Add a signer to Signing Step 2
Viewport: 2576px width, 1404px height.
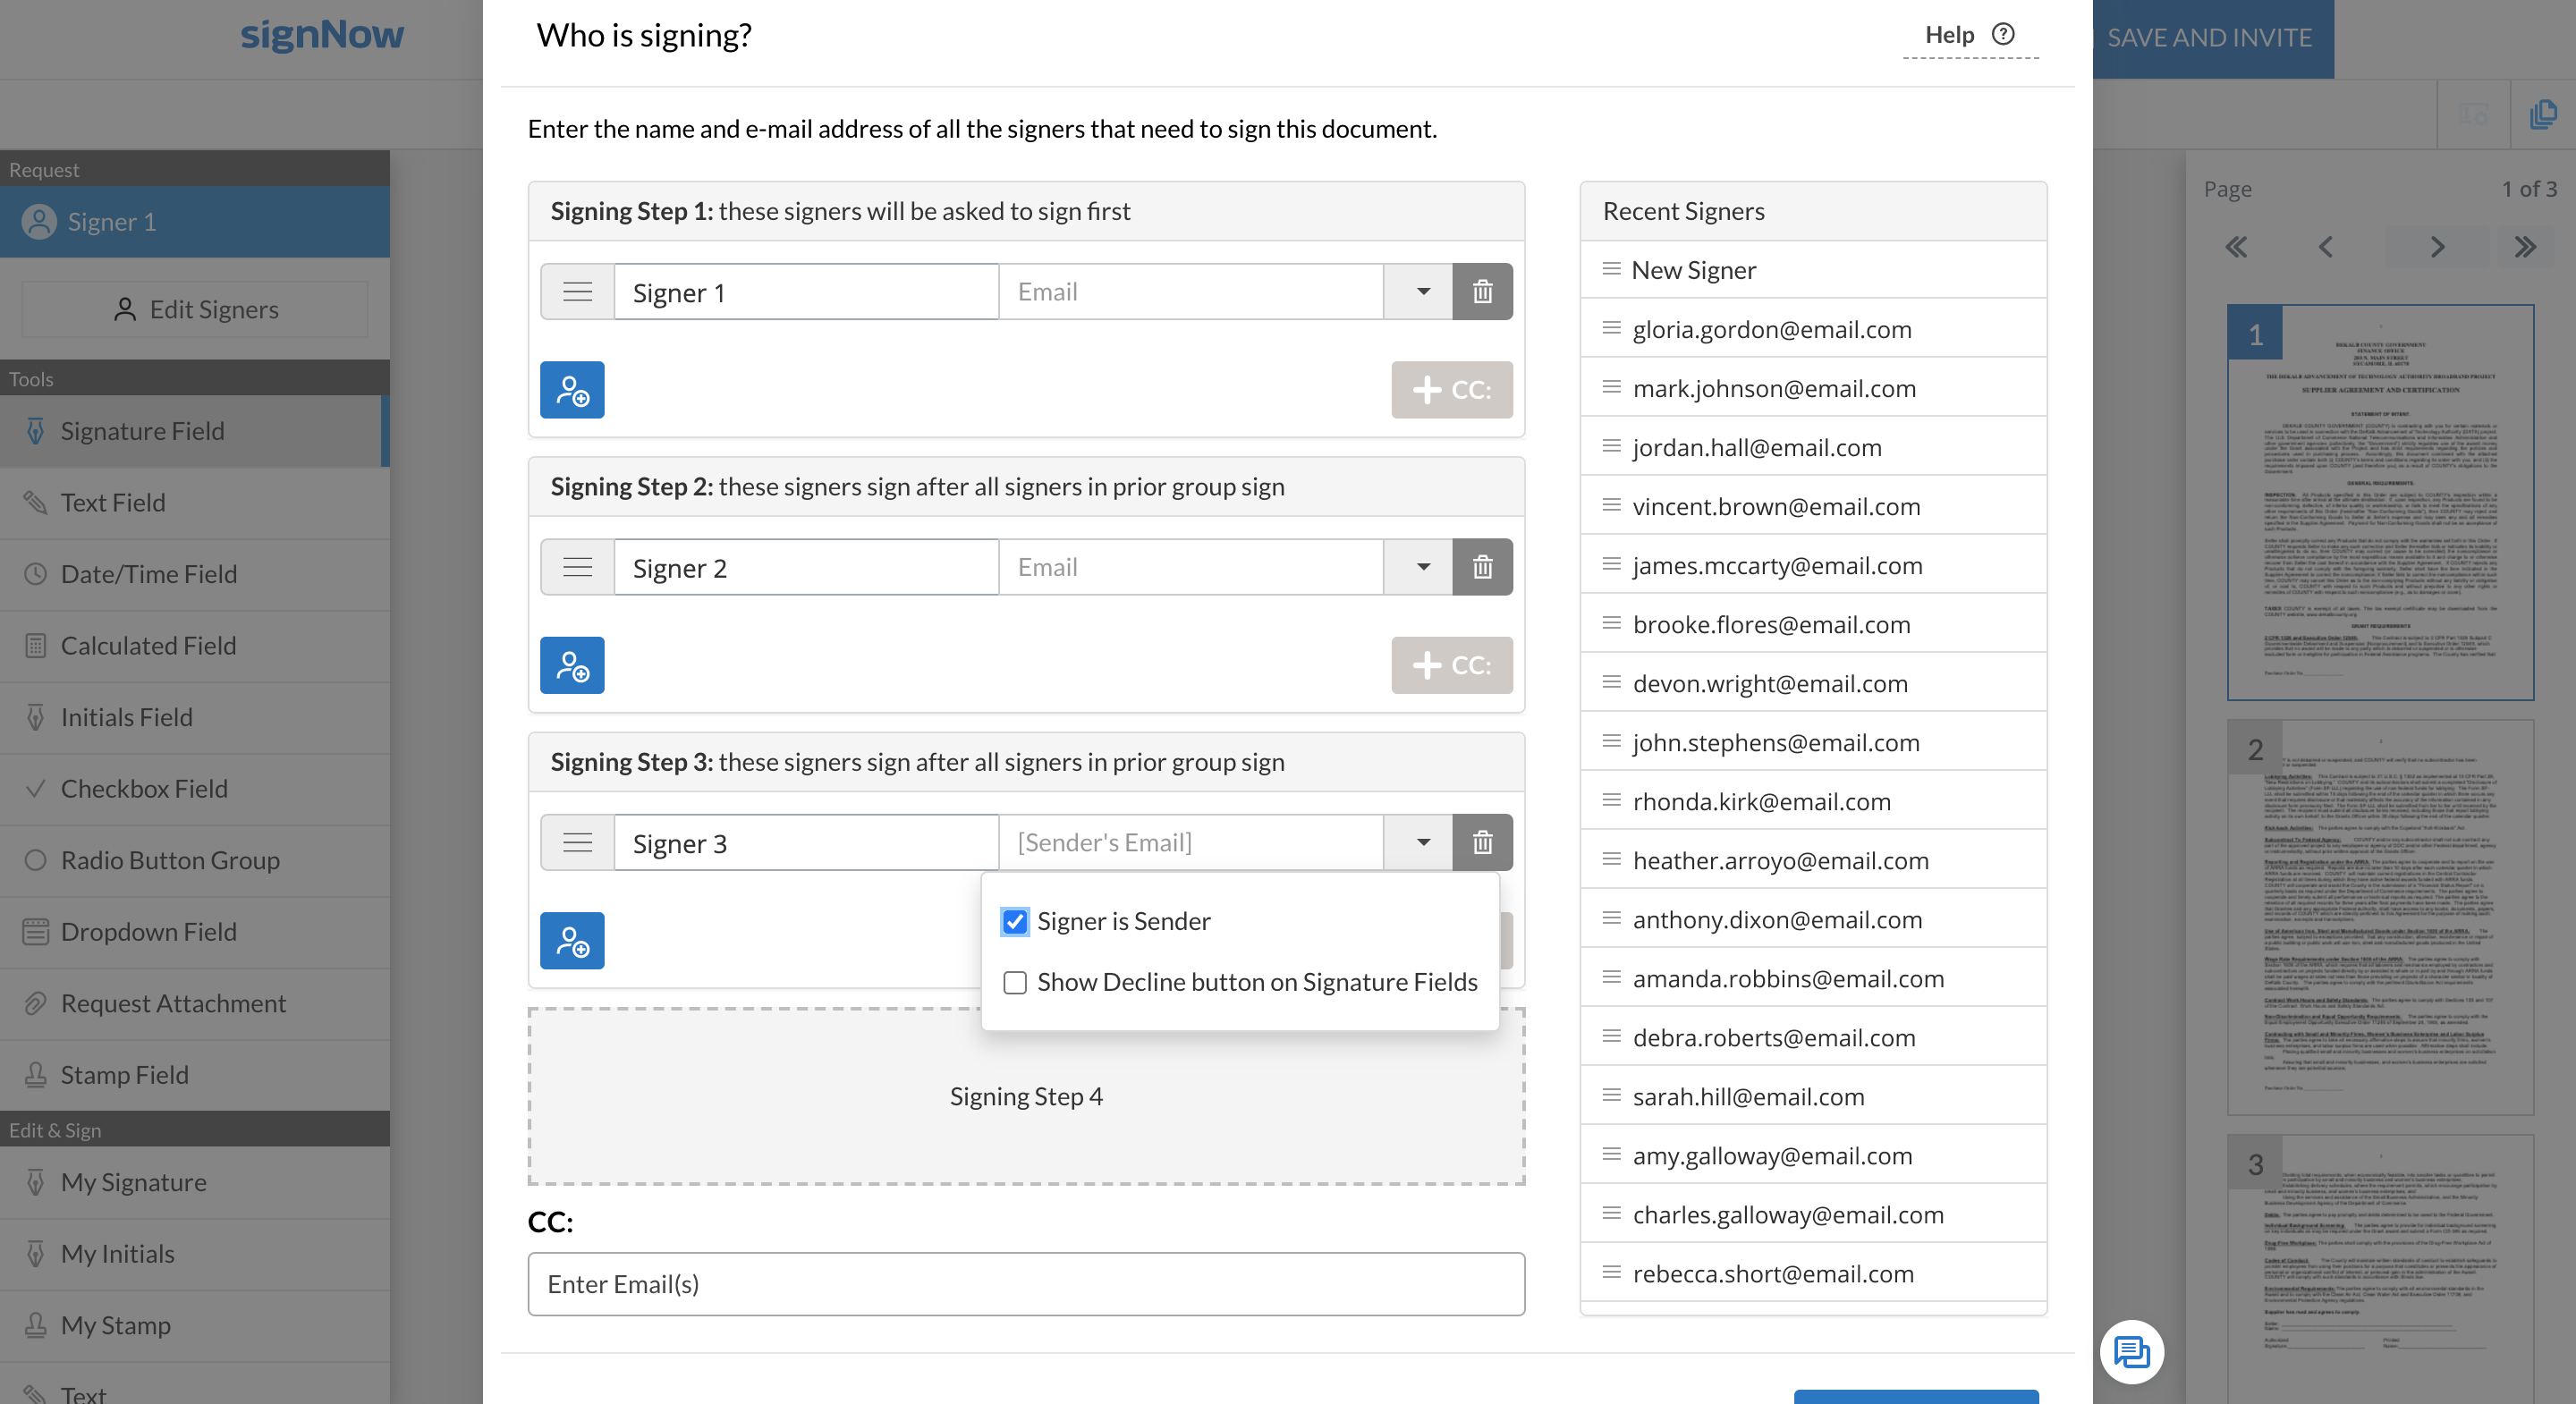click(572, 665)
